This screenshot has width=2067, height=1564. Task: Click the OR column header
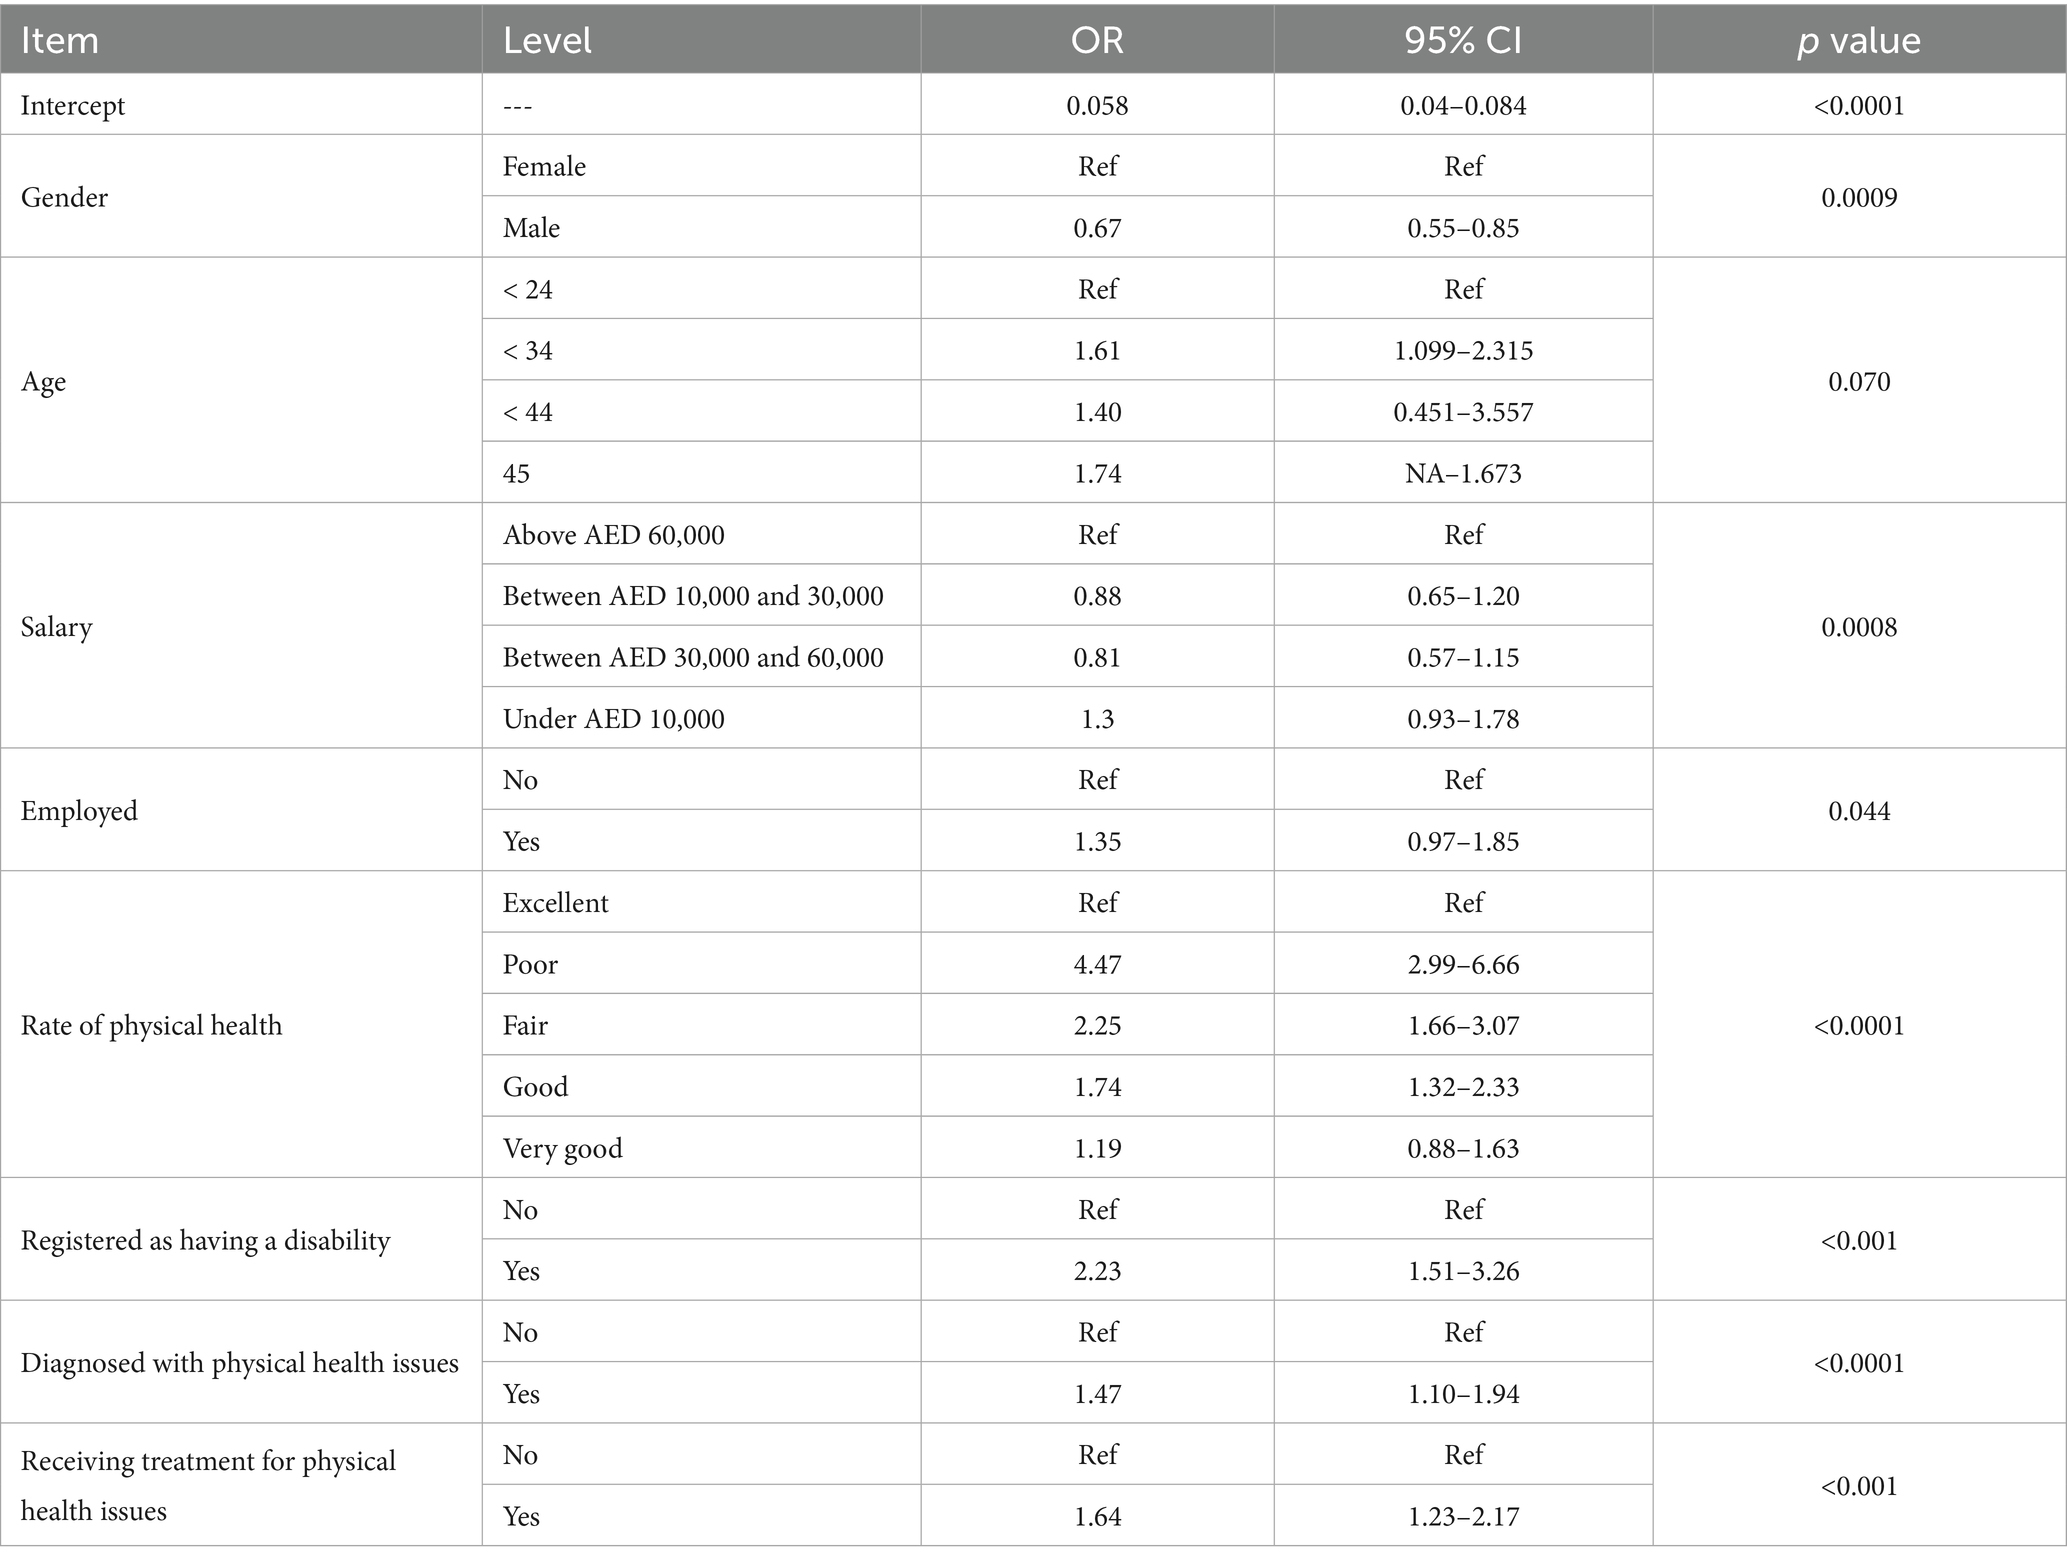(1097, 40)
